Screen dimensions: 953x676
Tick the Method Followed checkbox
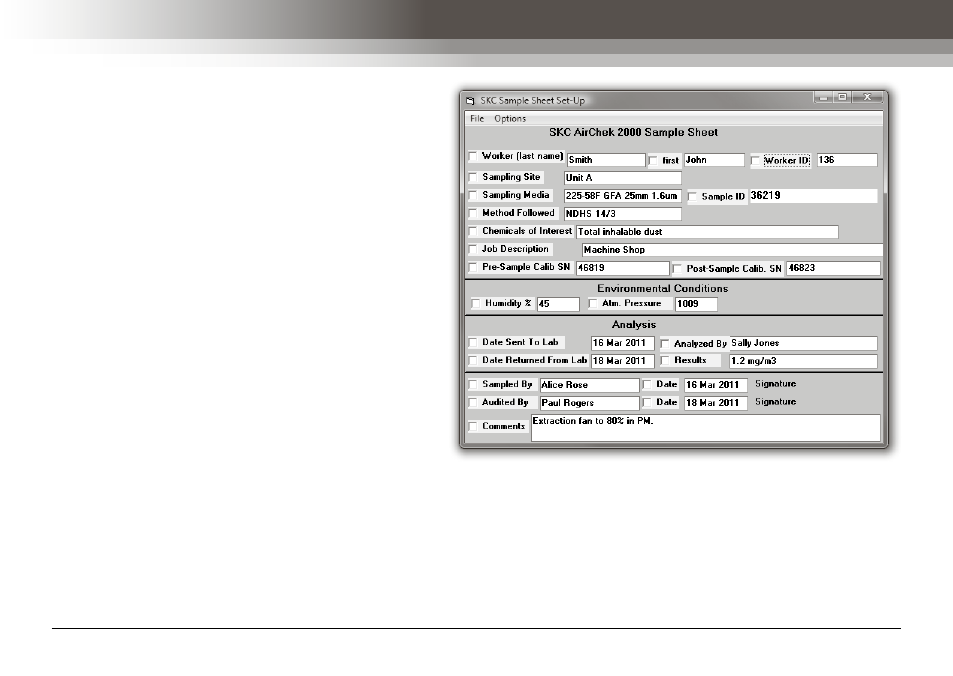tap(473, 213)
